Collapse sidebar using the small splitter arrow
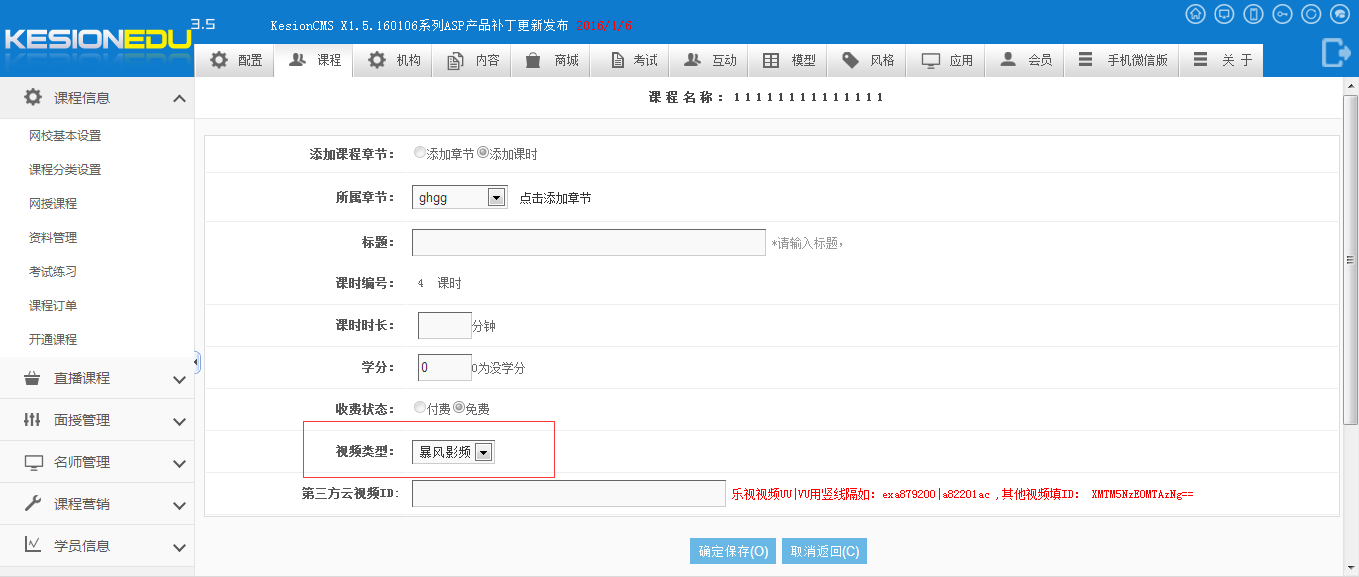 (x=197, y=362)
